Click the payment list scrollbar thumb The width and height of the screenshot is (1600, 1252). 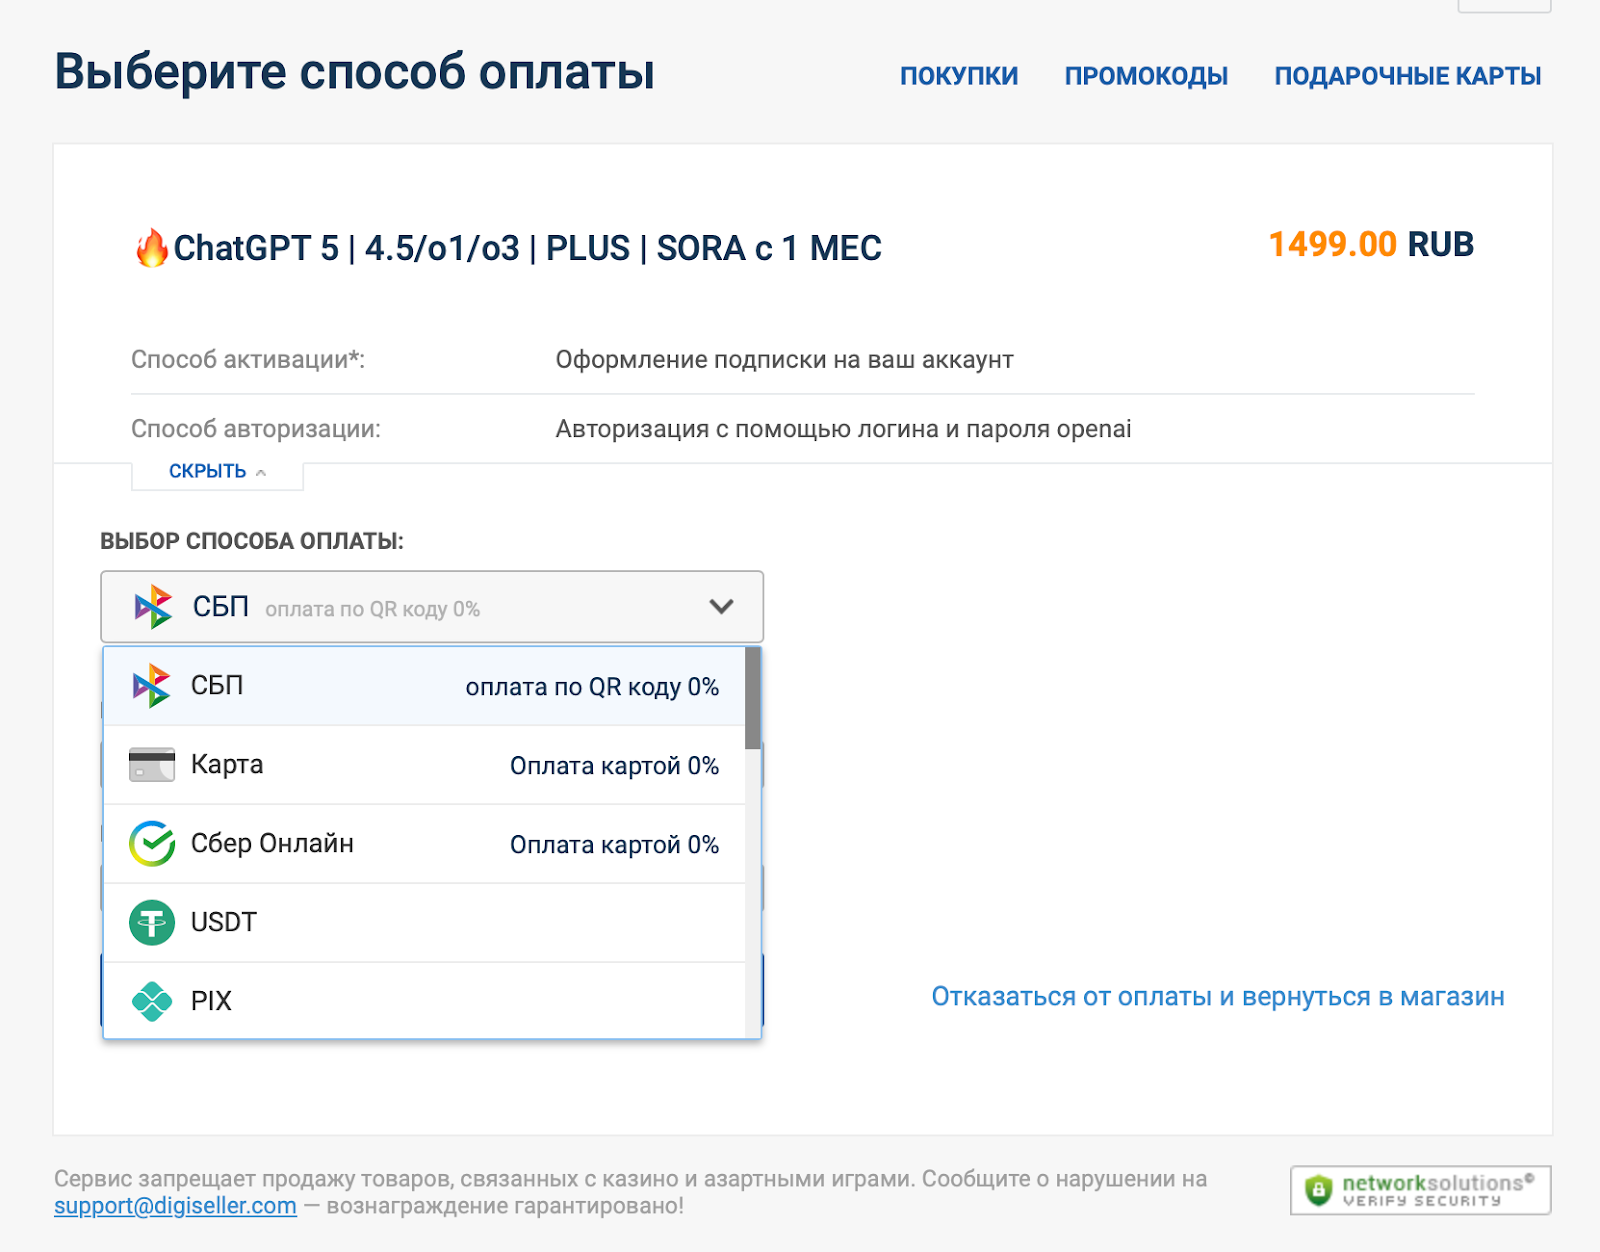(753, 698)
